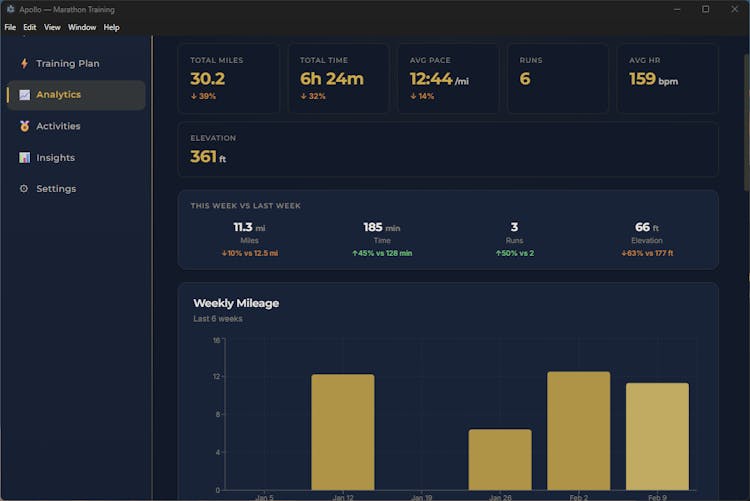Maximize the Apollo window
The height and width of the screenshot is (501, 750).
pos(705,9)
